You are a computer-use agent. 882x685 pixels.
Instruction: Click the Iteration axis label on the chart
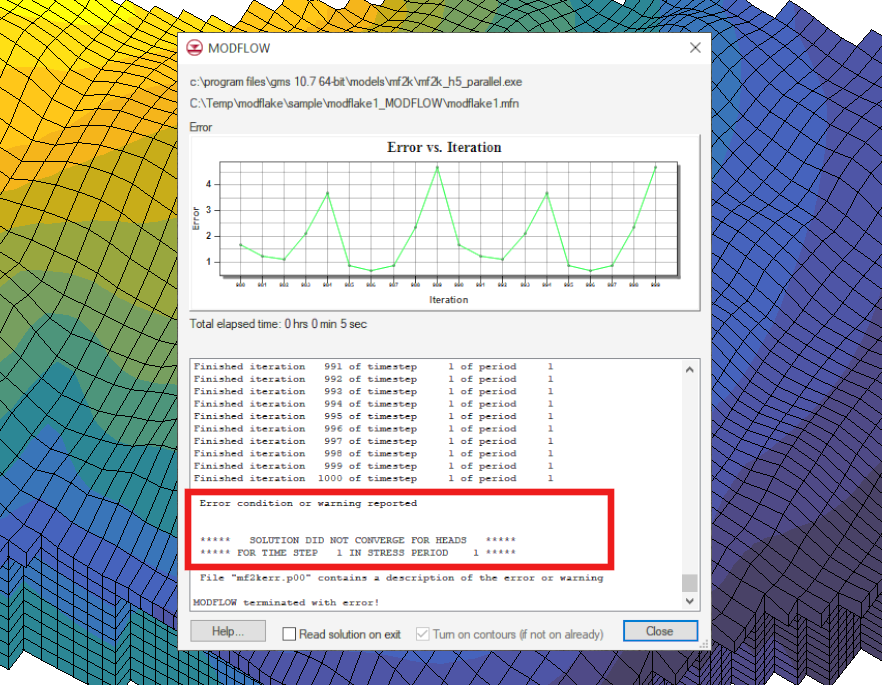tap(448, 299)
